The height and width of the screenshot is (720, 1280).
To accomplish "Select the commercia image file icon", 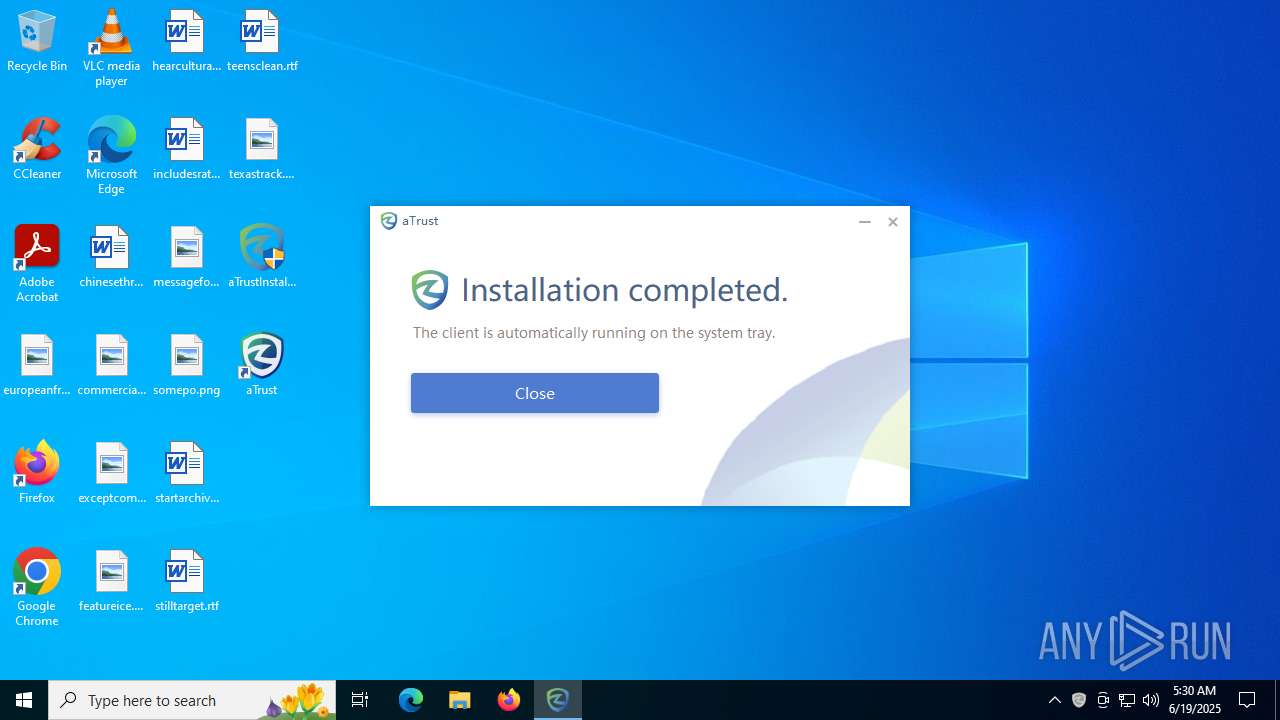I will coord(111,366).
